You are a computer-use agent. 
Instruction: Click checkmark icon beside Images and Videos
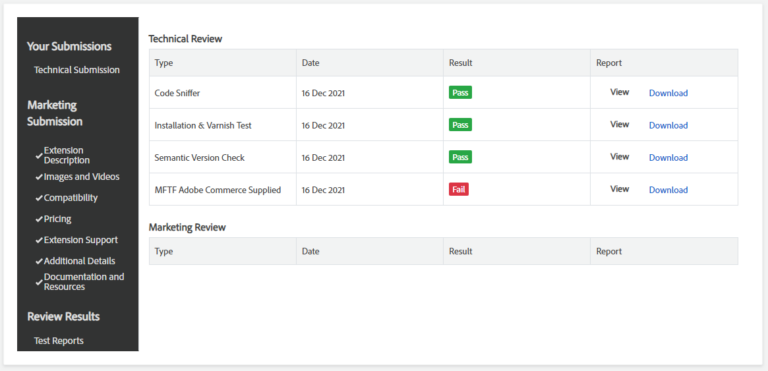(x=39, y=177)
